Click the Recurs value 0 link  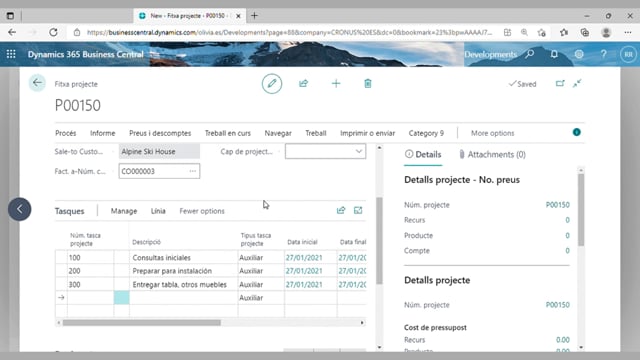tap(567, 220)
